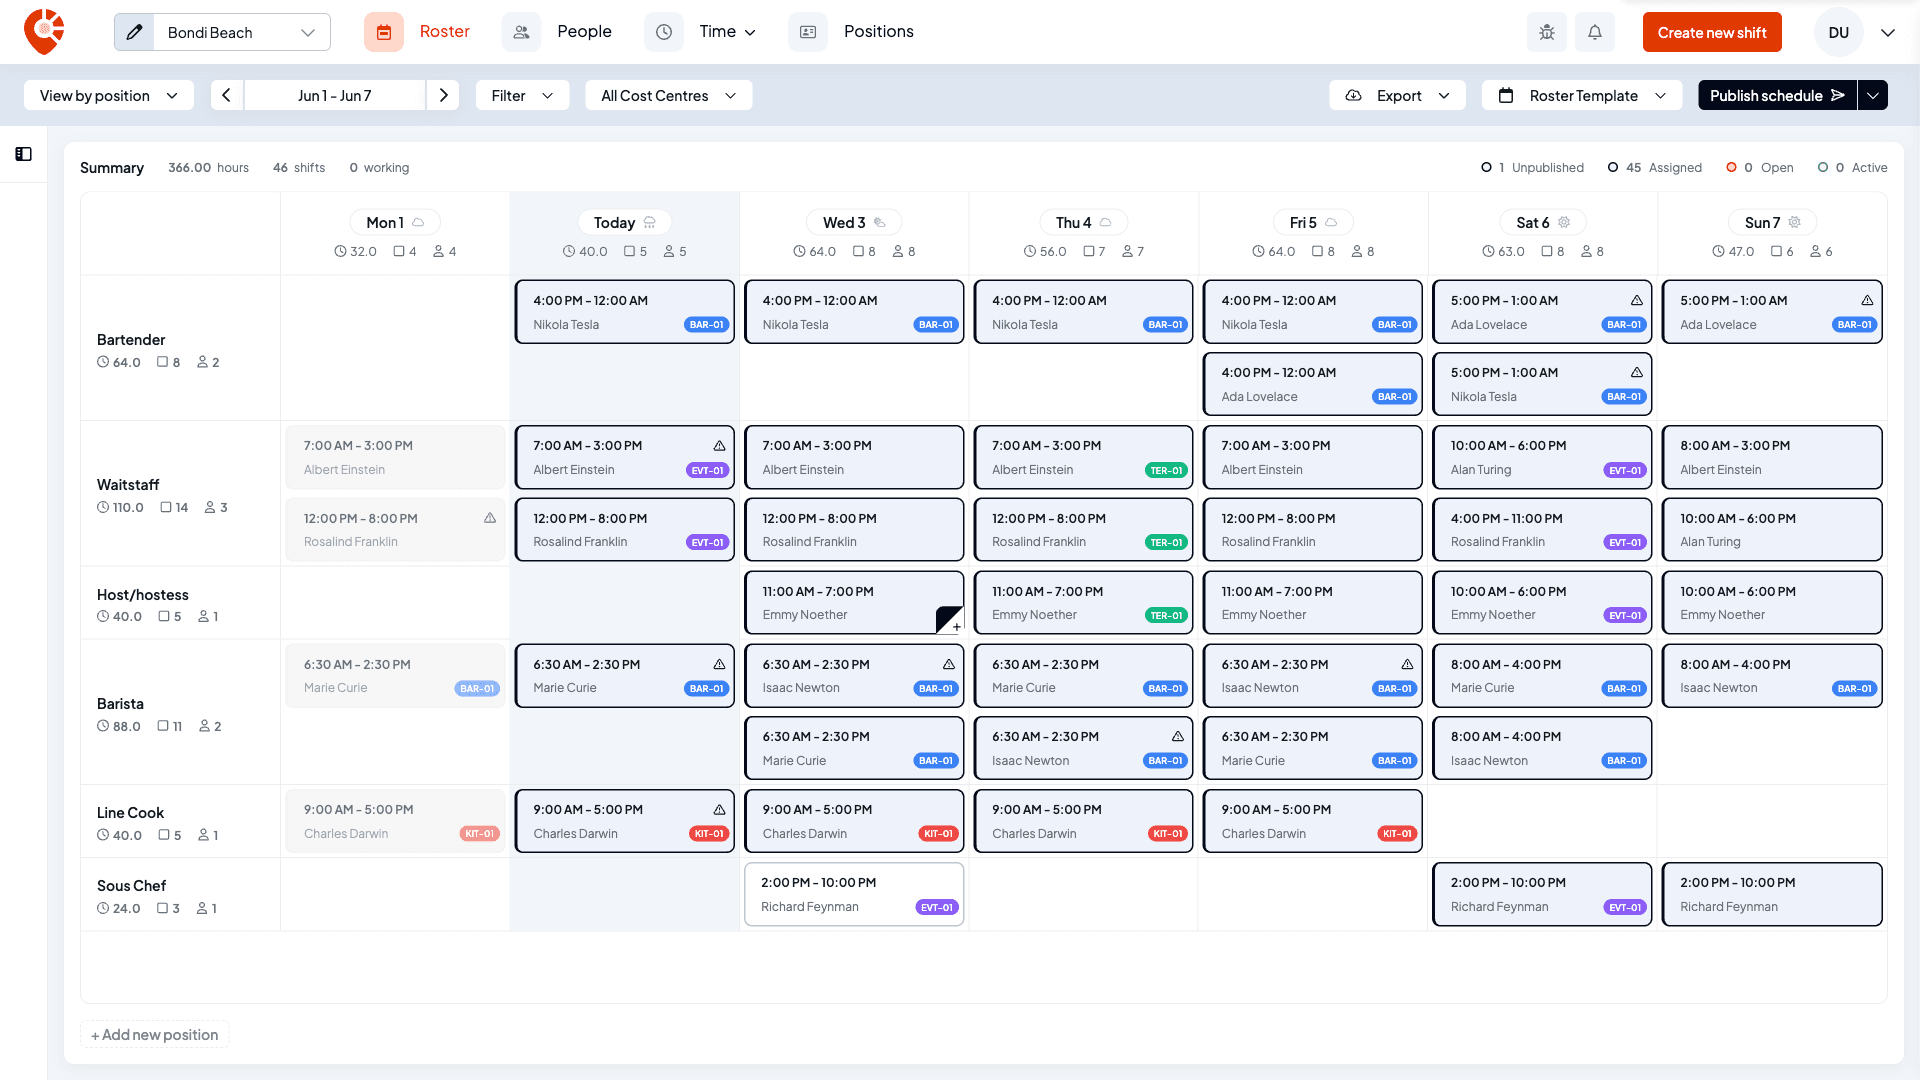Image resolution: width=1920 pixels, height=1080 pixels.
Task: Click the pencil edit location icon
Action: [x=135, y=32]
